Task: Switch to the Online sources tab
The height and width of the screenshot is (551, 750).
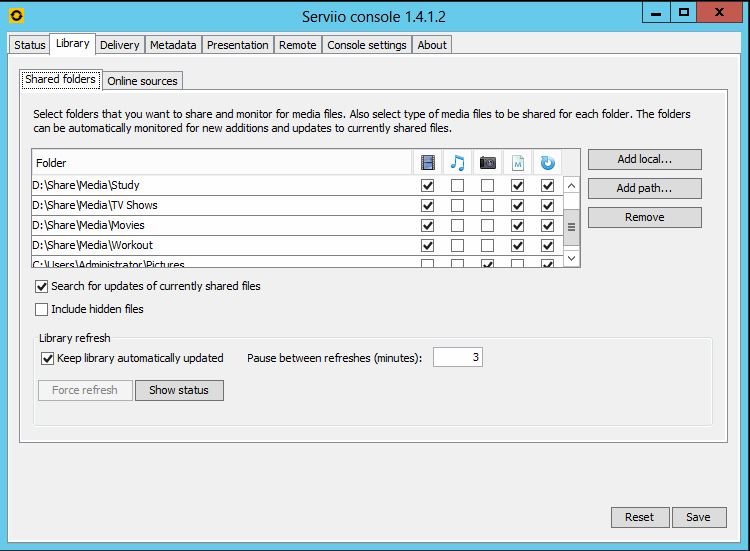Action: (142, 81)
